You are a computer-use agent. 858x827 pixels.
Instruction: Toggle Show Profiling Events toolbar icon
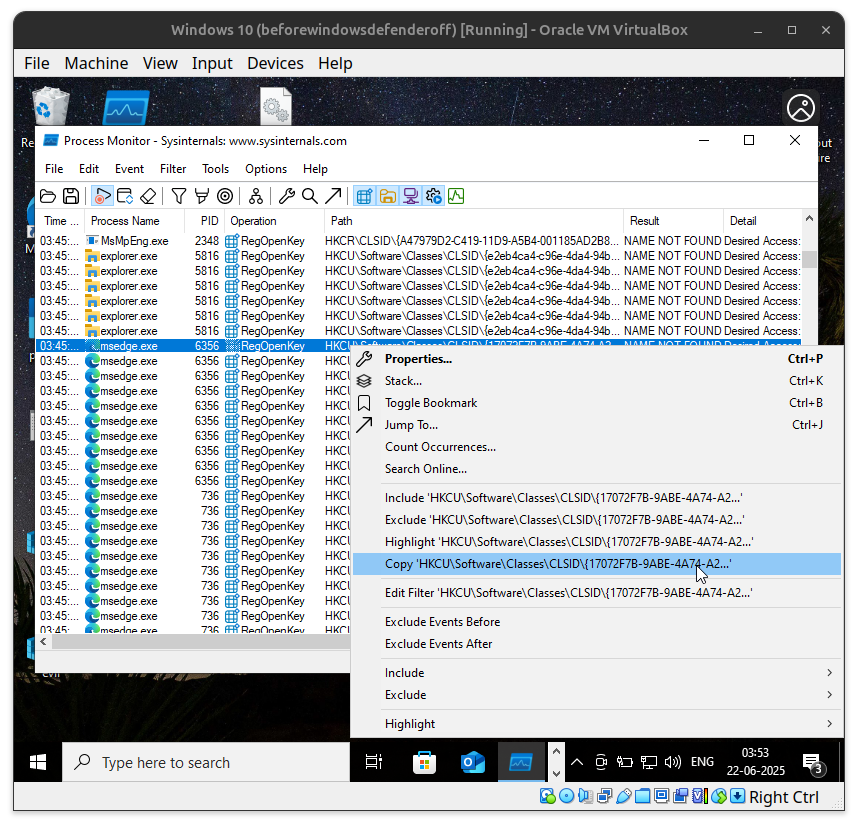(456, 196)
